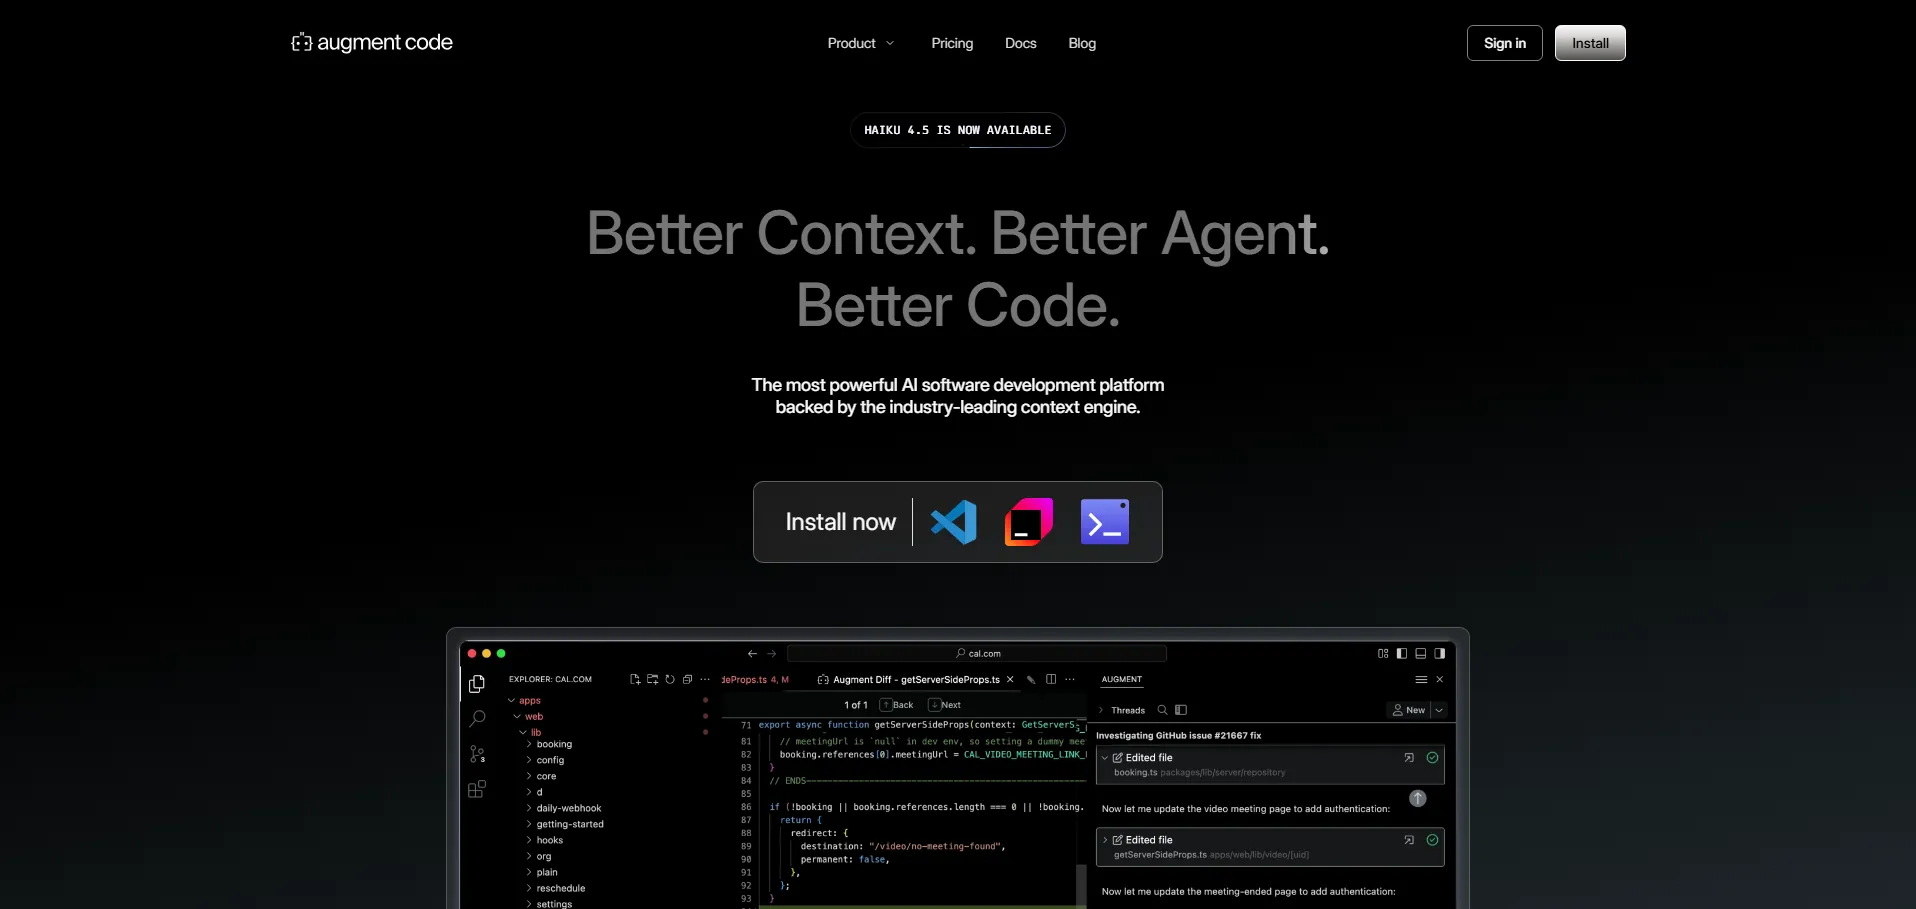Image resolution: width=1916 pixels, height=909 pixels.
Task: Click the Search icon in activity bar
Action: point(477,719)
